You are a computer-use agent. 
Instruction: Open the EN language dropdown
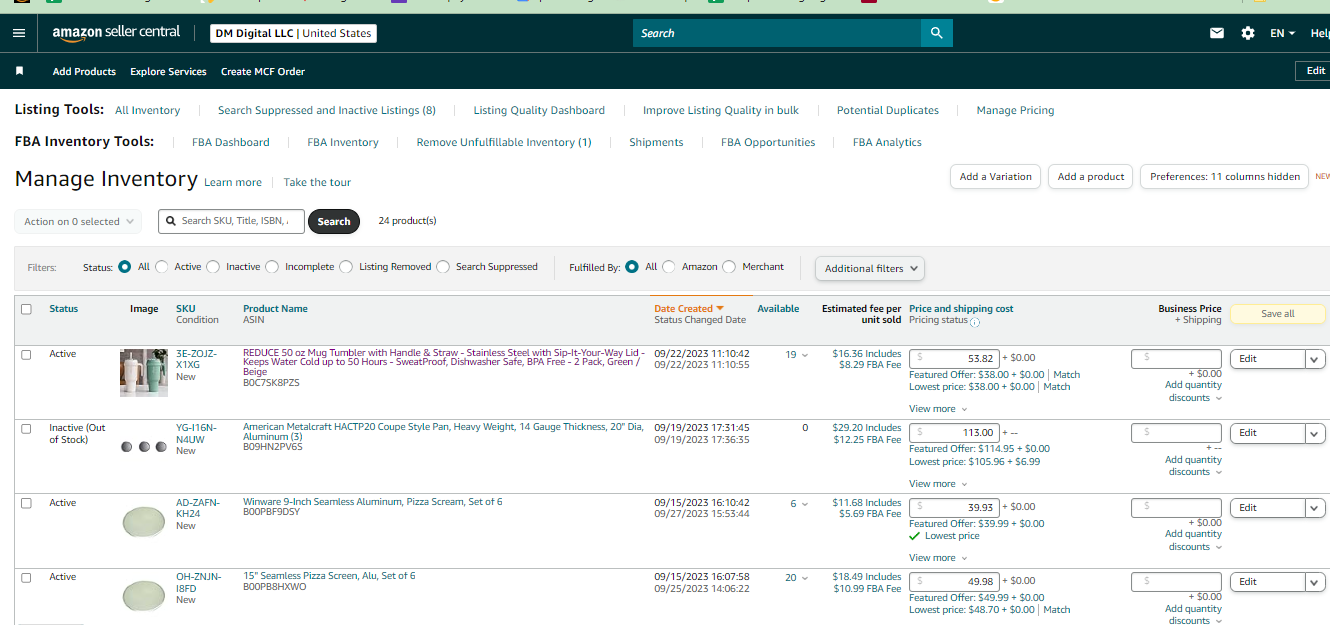[x=1282, y=33]
